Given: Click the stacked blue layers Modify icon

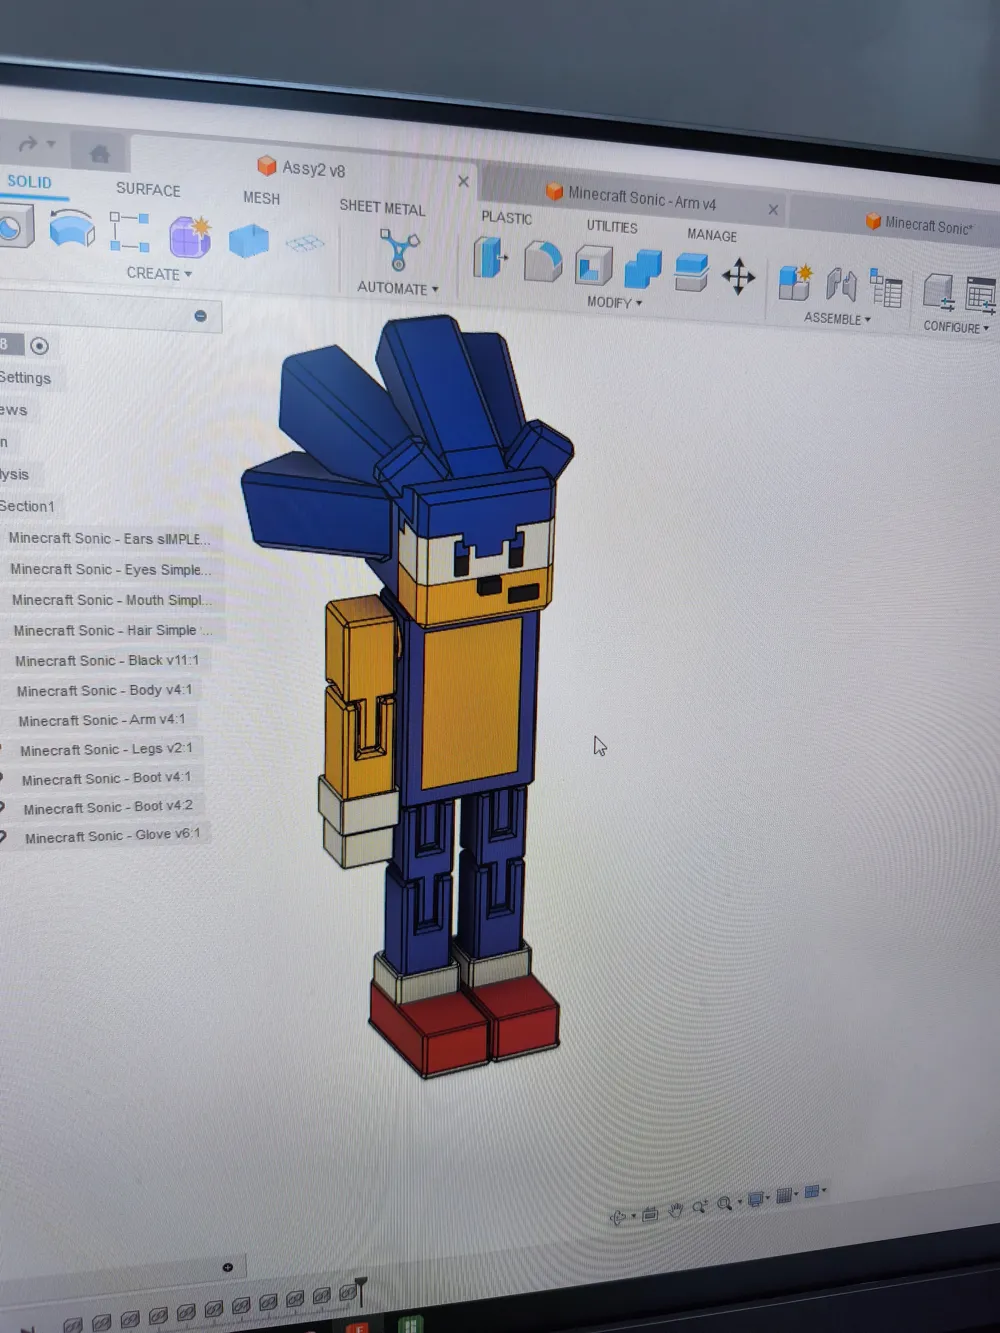Looking at the screenshot, I should (691, 272).
